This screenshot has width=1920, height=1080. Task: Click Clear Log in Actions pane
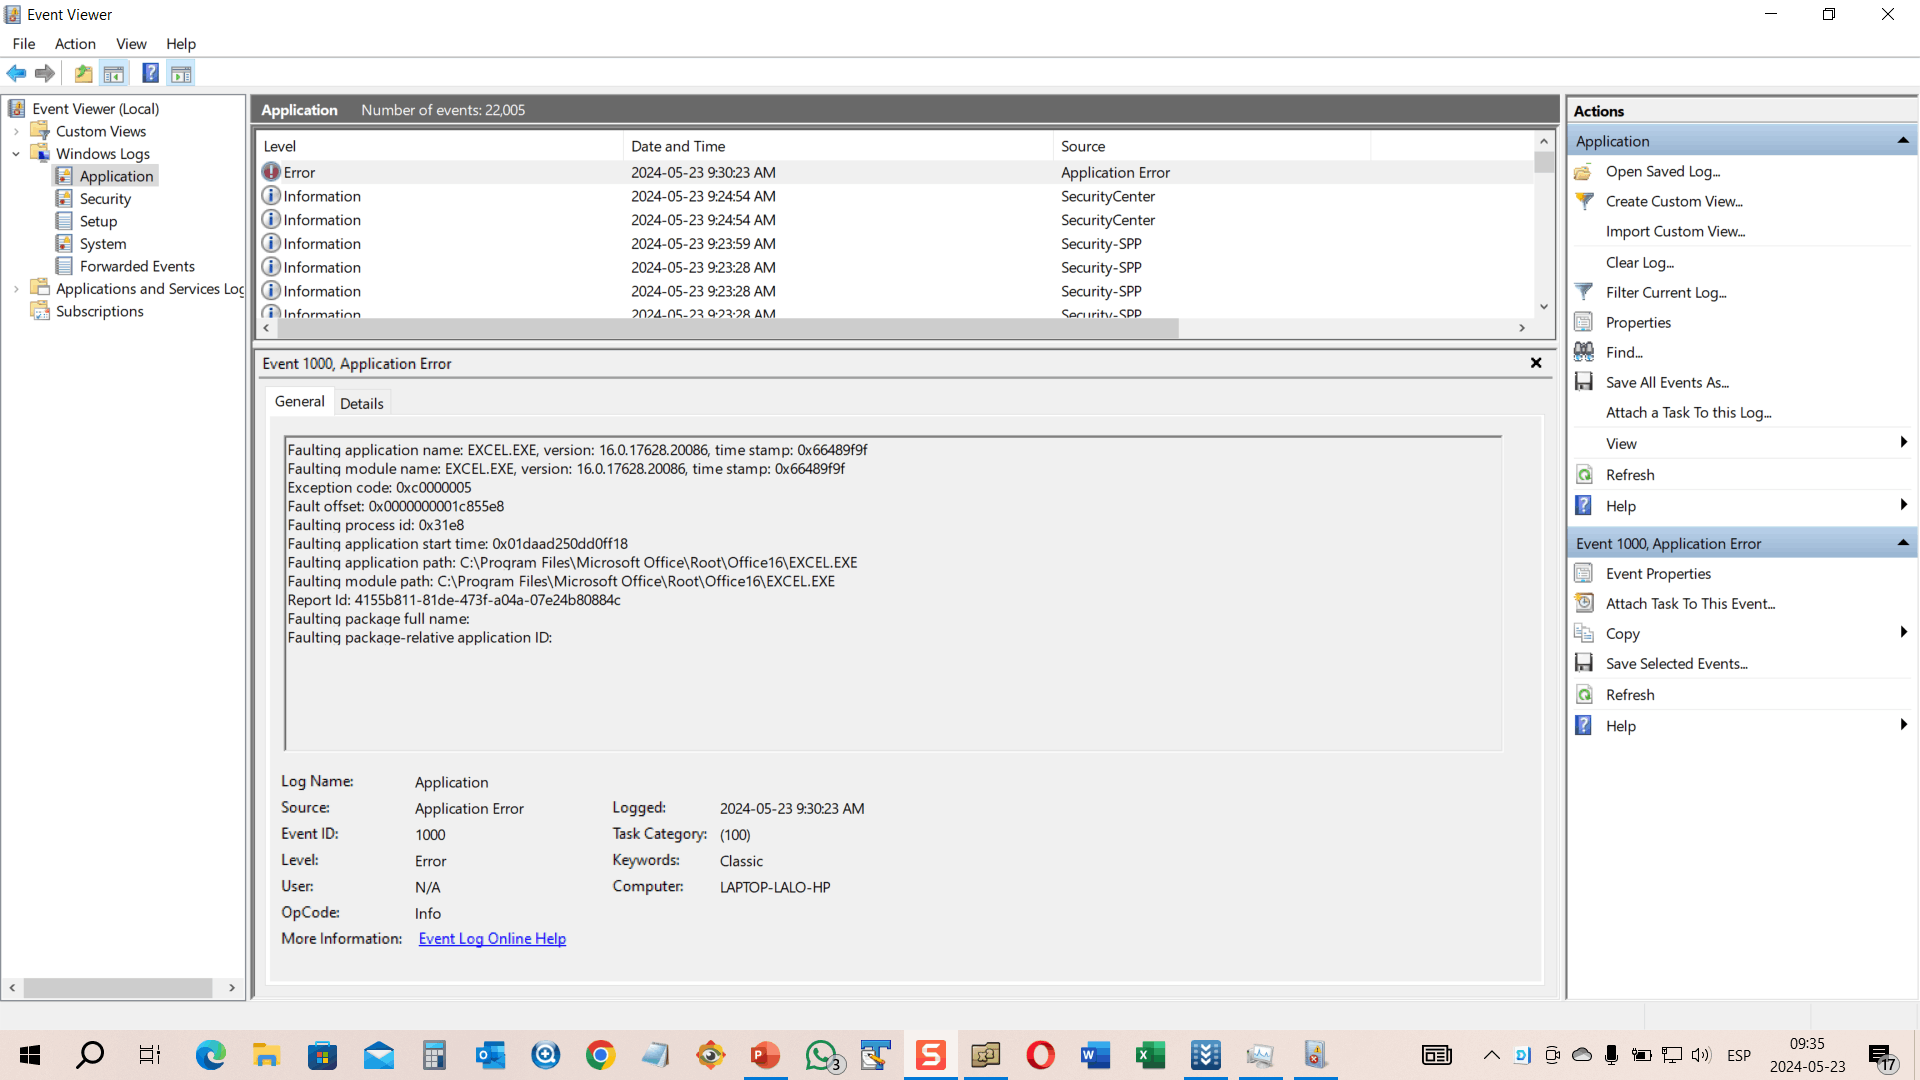point(1639,262)
